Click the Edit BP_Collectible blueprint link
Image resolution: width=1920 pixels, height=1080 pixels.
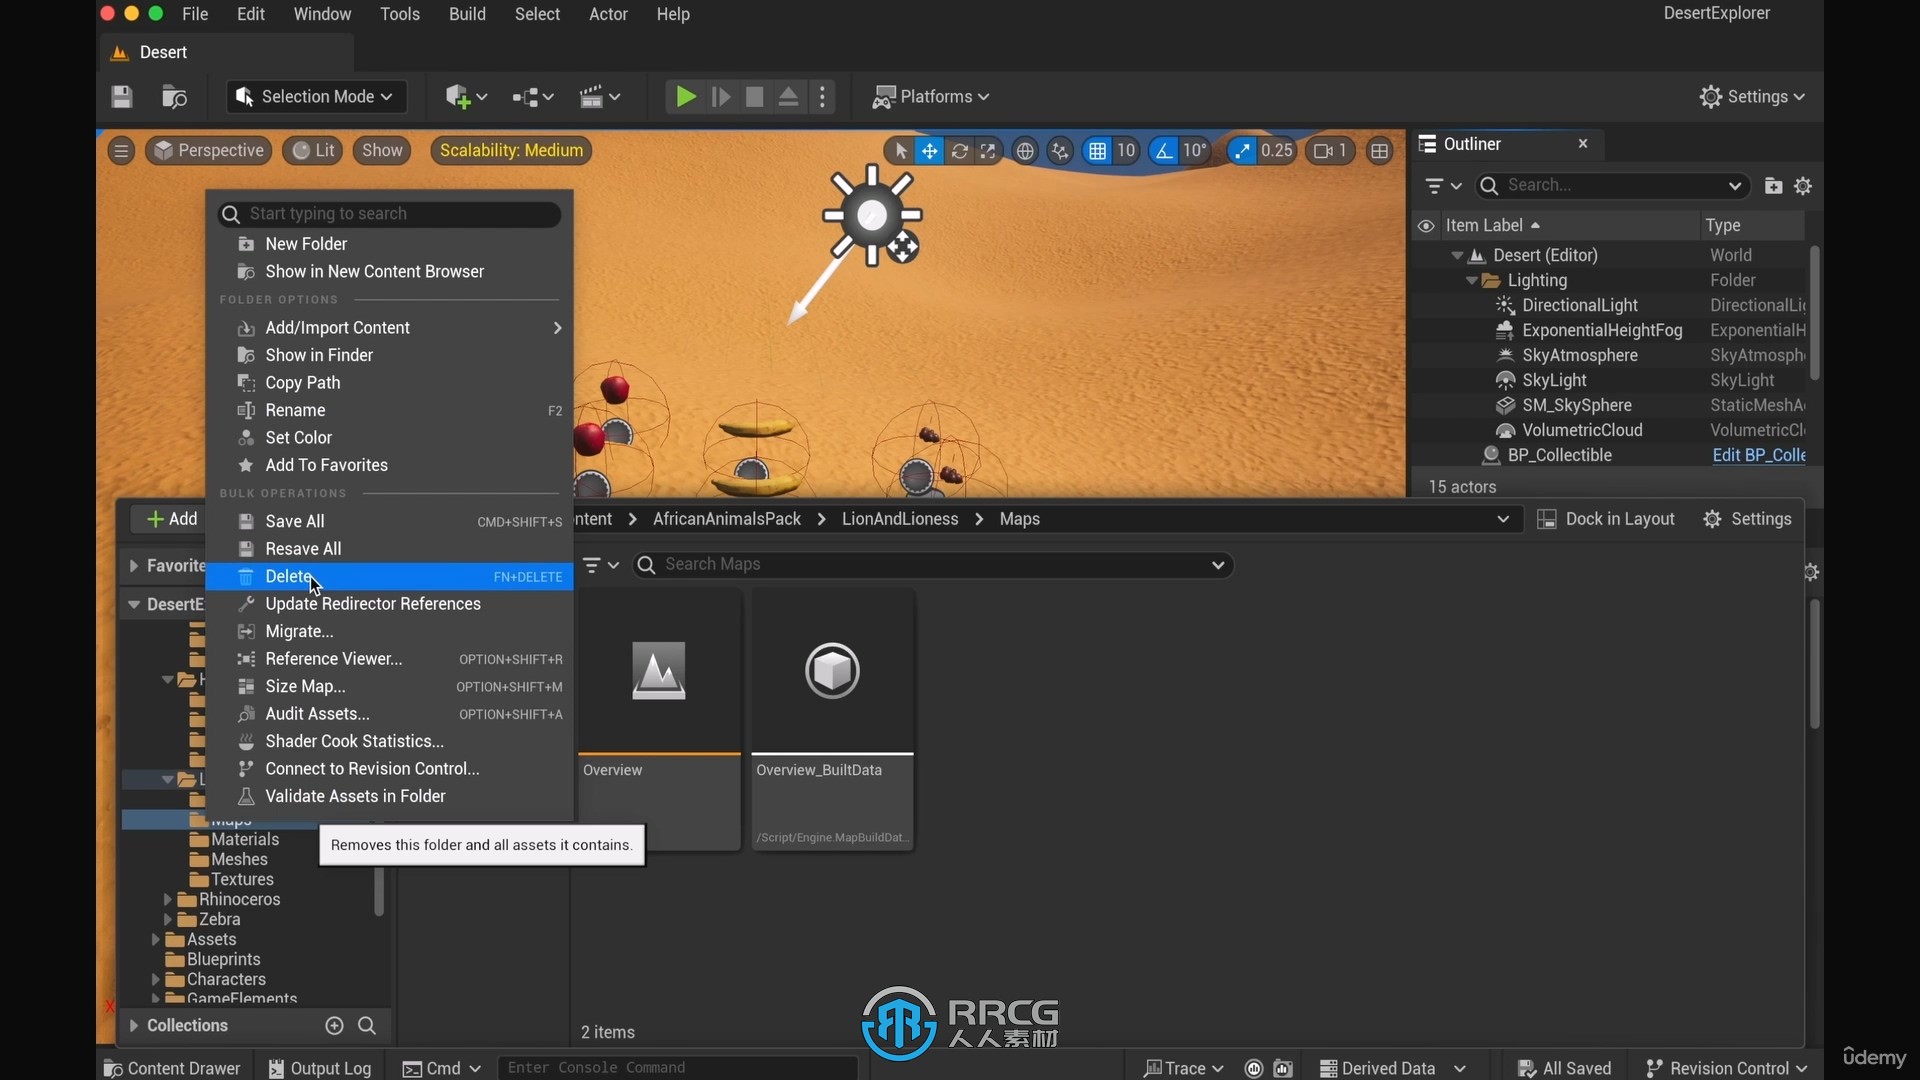[1758, 456]
